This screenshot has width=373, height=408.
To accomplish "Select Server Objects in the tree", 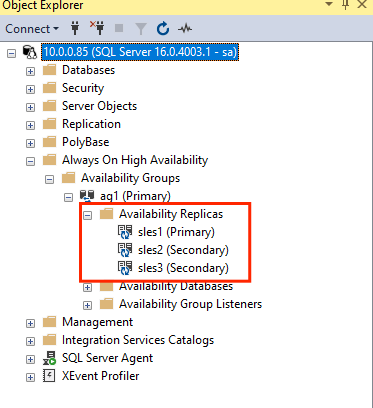I will tap(99, 106).
